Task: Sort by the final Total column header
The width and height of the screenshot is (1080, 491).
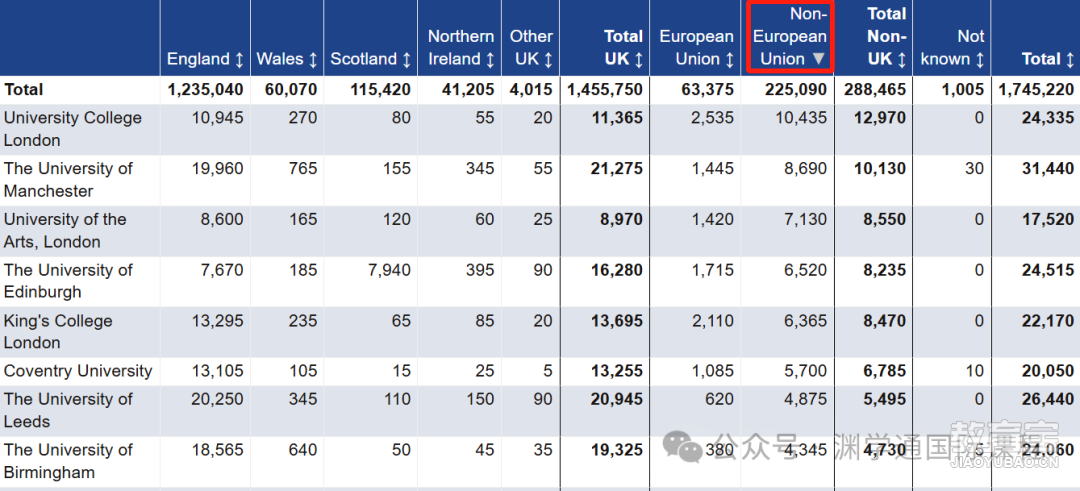Action: pyautogui.click(x=1048, y=59)
